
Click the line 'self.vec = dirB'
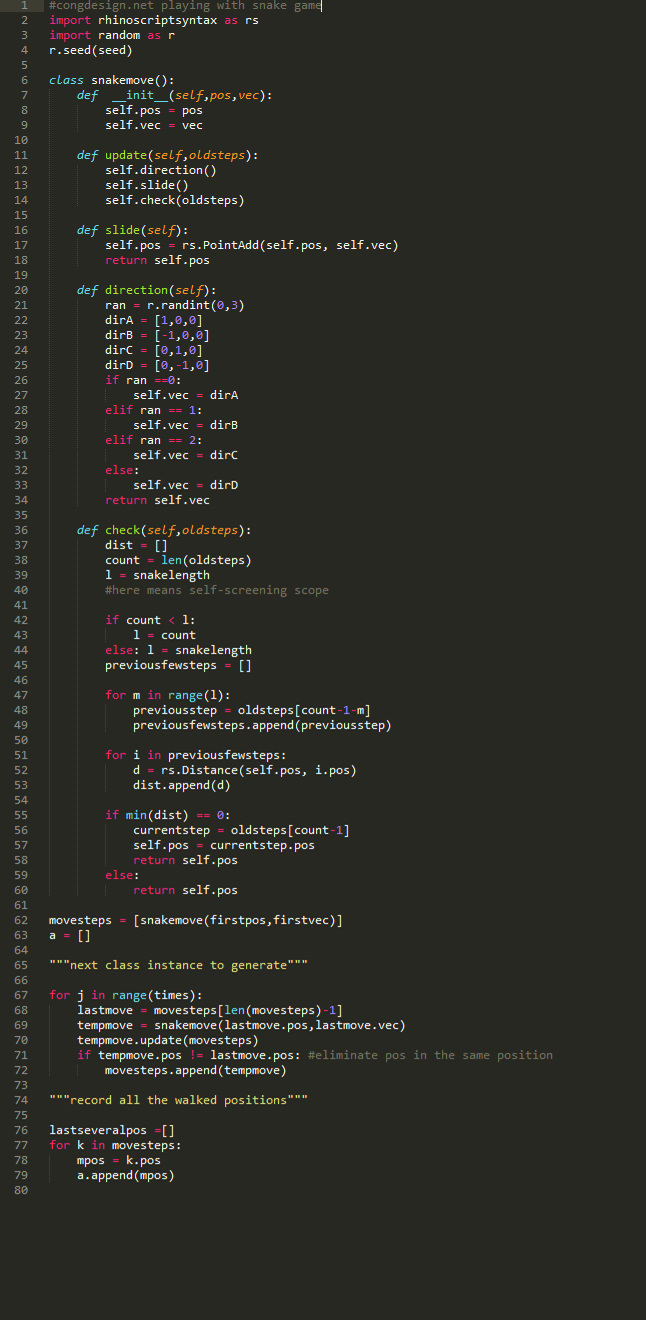(x=185, y=425)
